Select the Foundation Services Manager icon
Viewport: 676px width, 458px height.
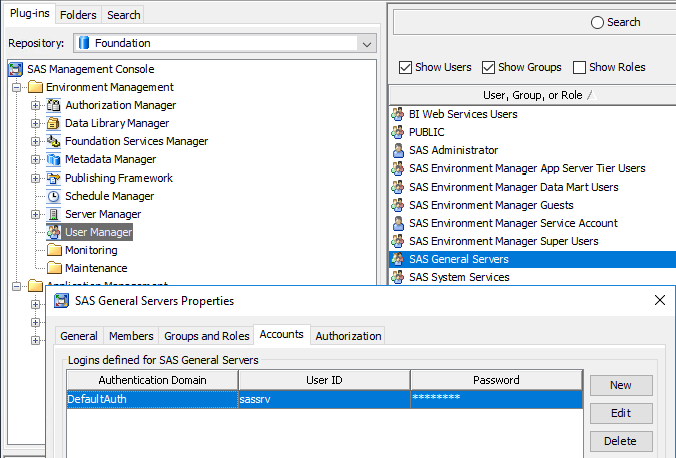pyautogui.click(x=55, y=141)
